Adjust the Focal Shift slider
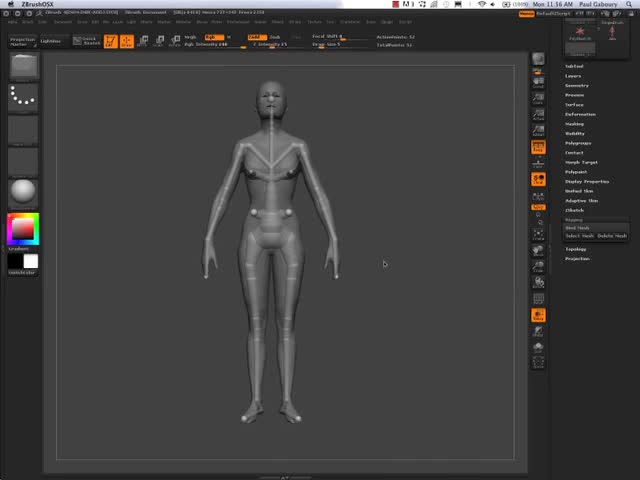This screenshot has height=480, width=640. [x=340, y=37]
